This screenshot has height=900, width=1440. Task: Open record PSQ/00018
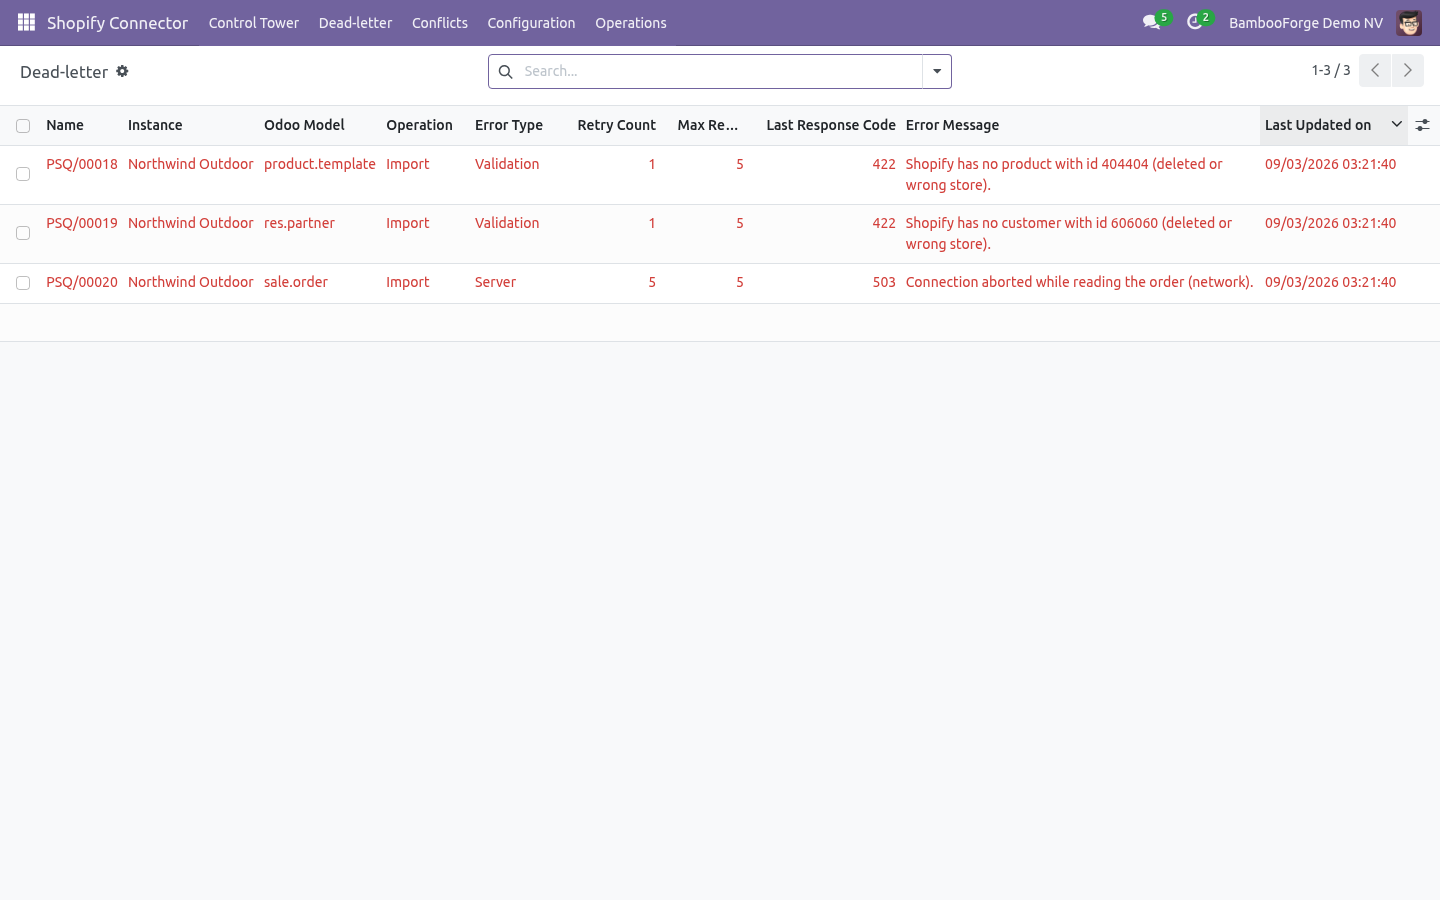82,164
